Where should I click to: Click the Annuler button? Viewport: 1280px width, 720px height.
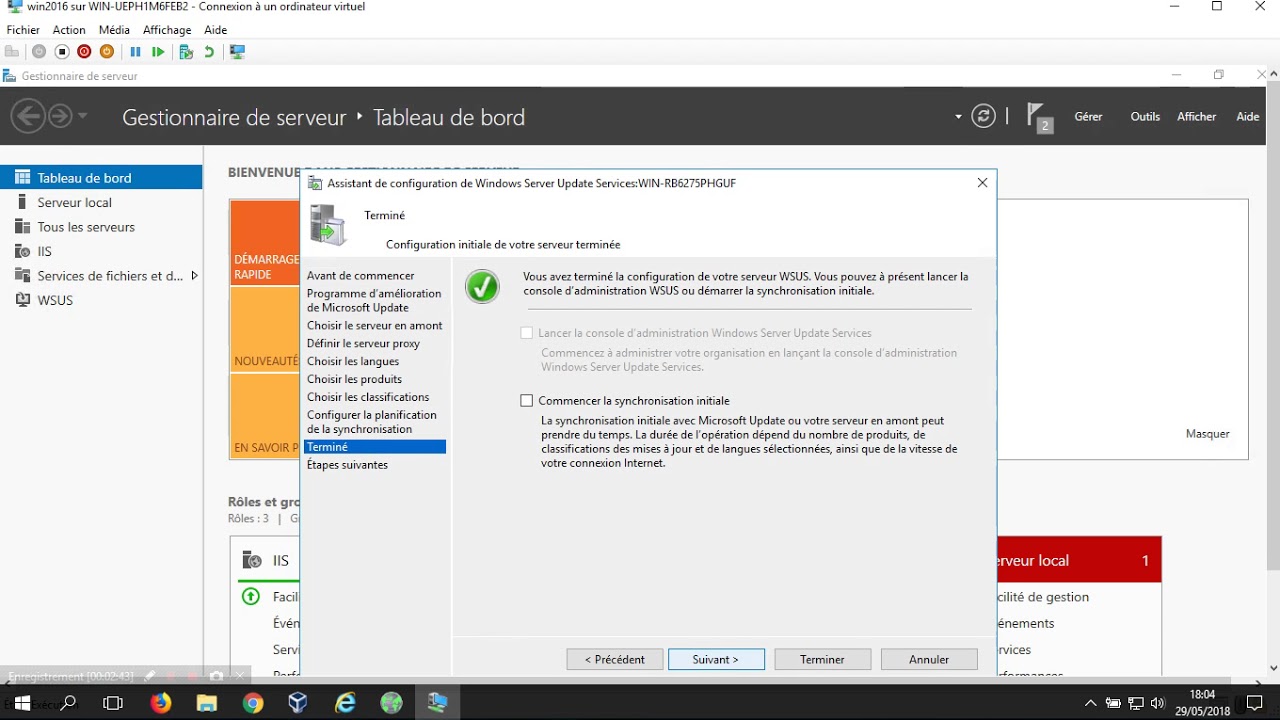[x=929, y=660]
